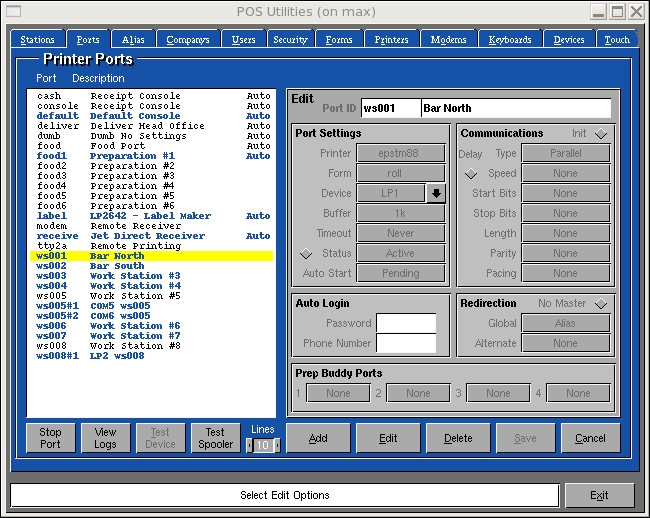Select the 'tty2a Remote Printing' row
Image resolution: width=650 pixels, height=518 pixels.
152,246
